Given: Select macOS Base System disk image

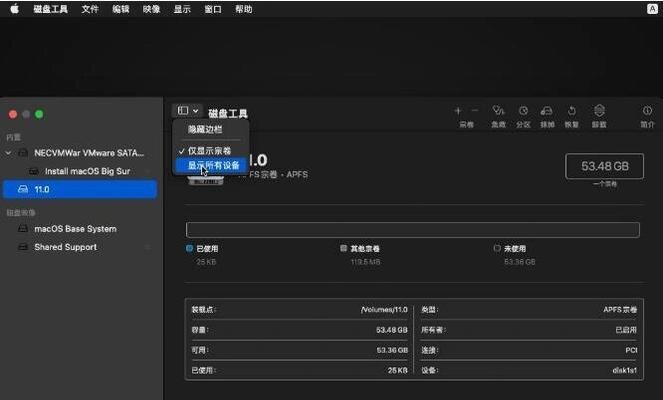Looking at the screenshot, I should coord(80,229).
